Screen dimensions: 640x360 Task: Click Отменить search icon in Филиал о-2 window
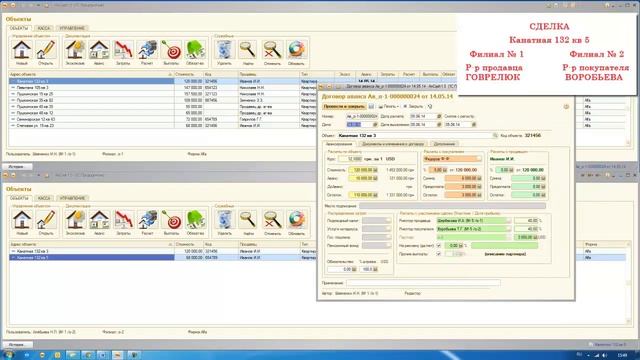tap(273, 220)
